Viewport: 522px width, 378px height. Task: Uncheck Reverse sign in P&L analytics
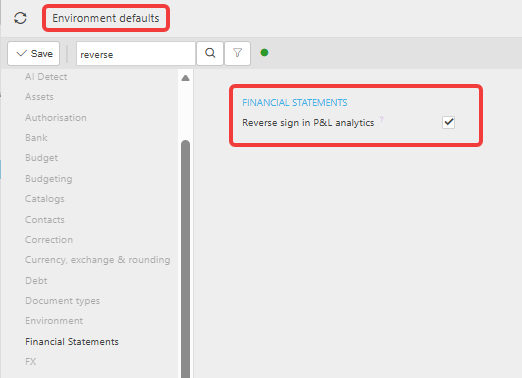[448, 122]
